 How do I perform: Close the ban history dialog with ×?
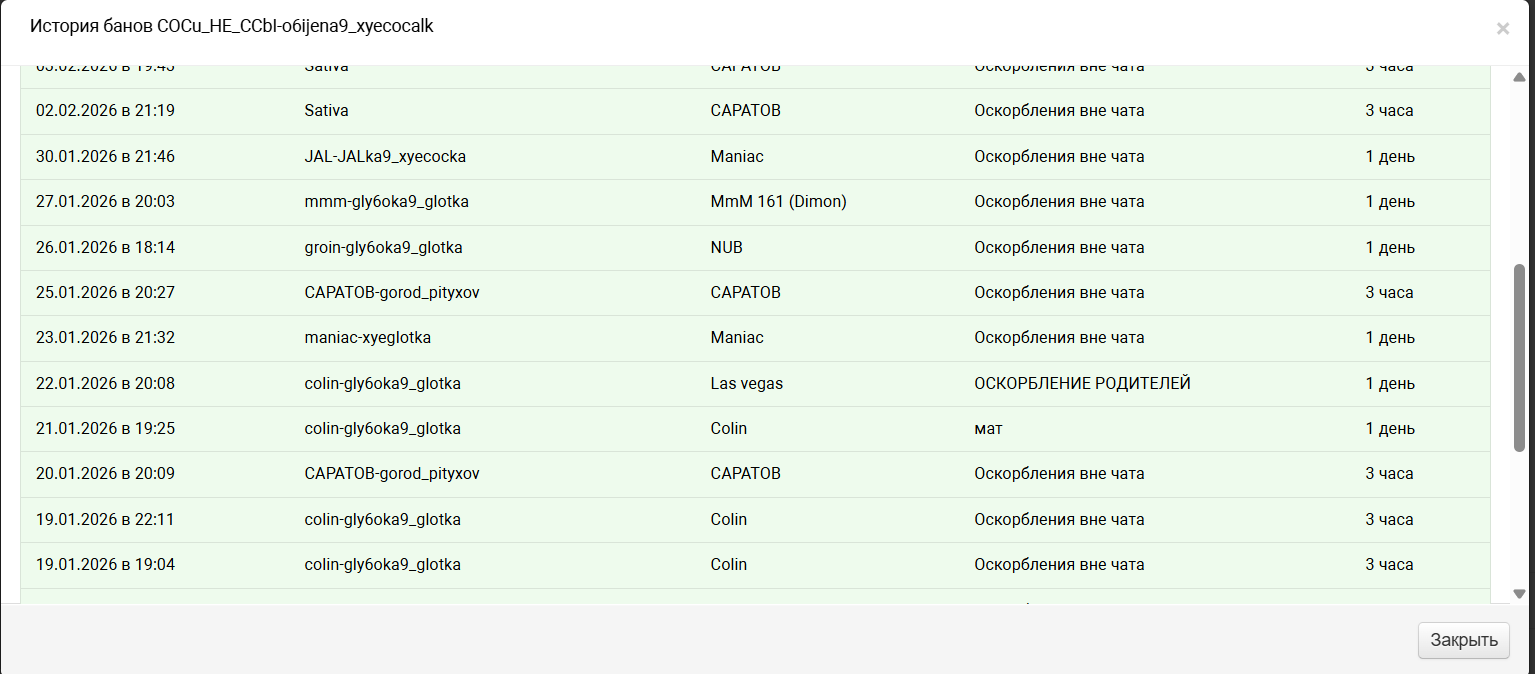1502,29
